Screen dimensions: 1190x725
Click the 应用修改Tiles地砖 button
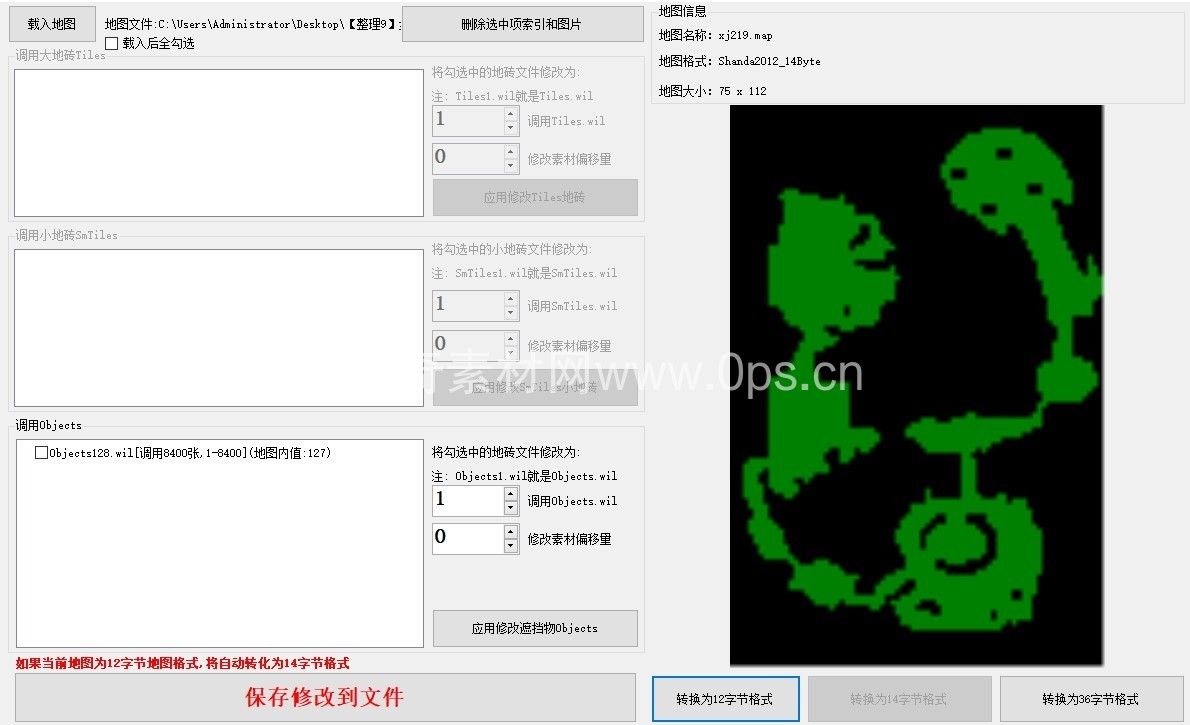pos(534,198)
